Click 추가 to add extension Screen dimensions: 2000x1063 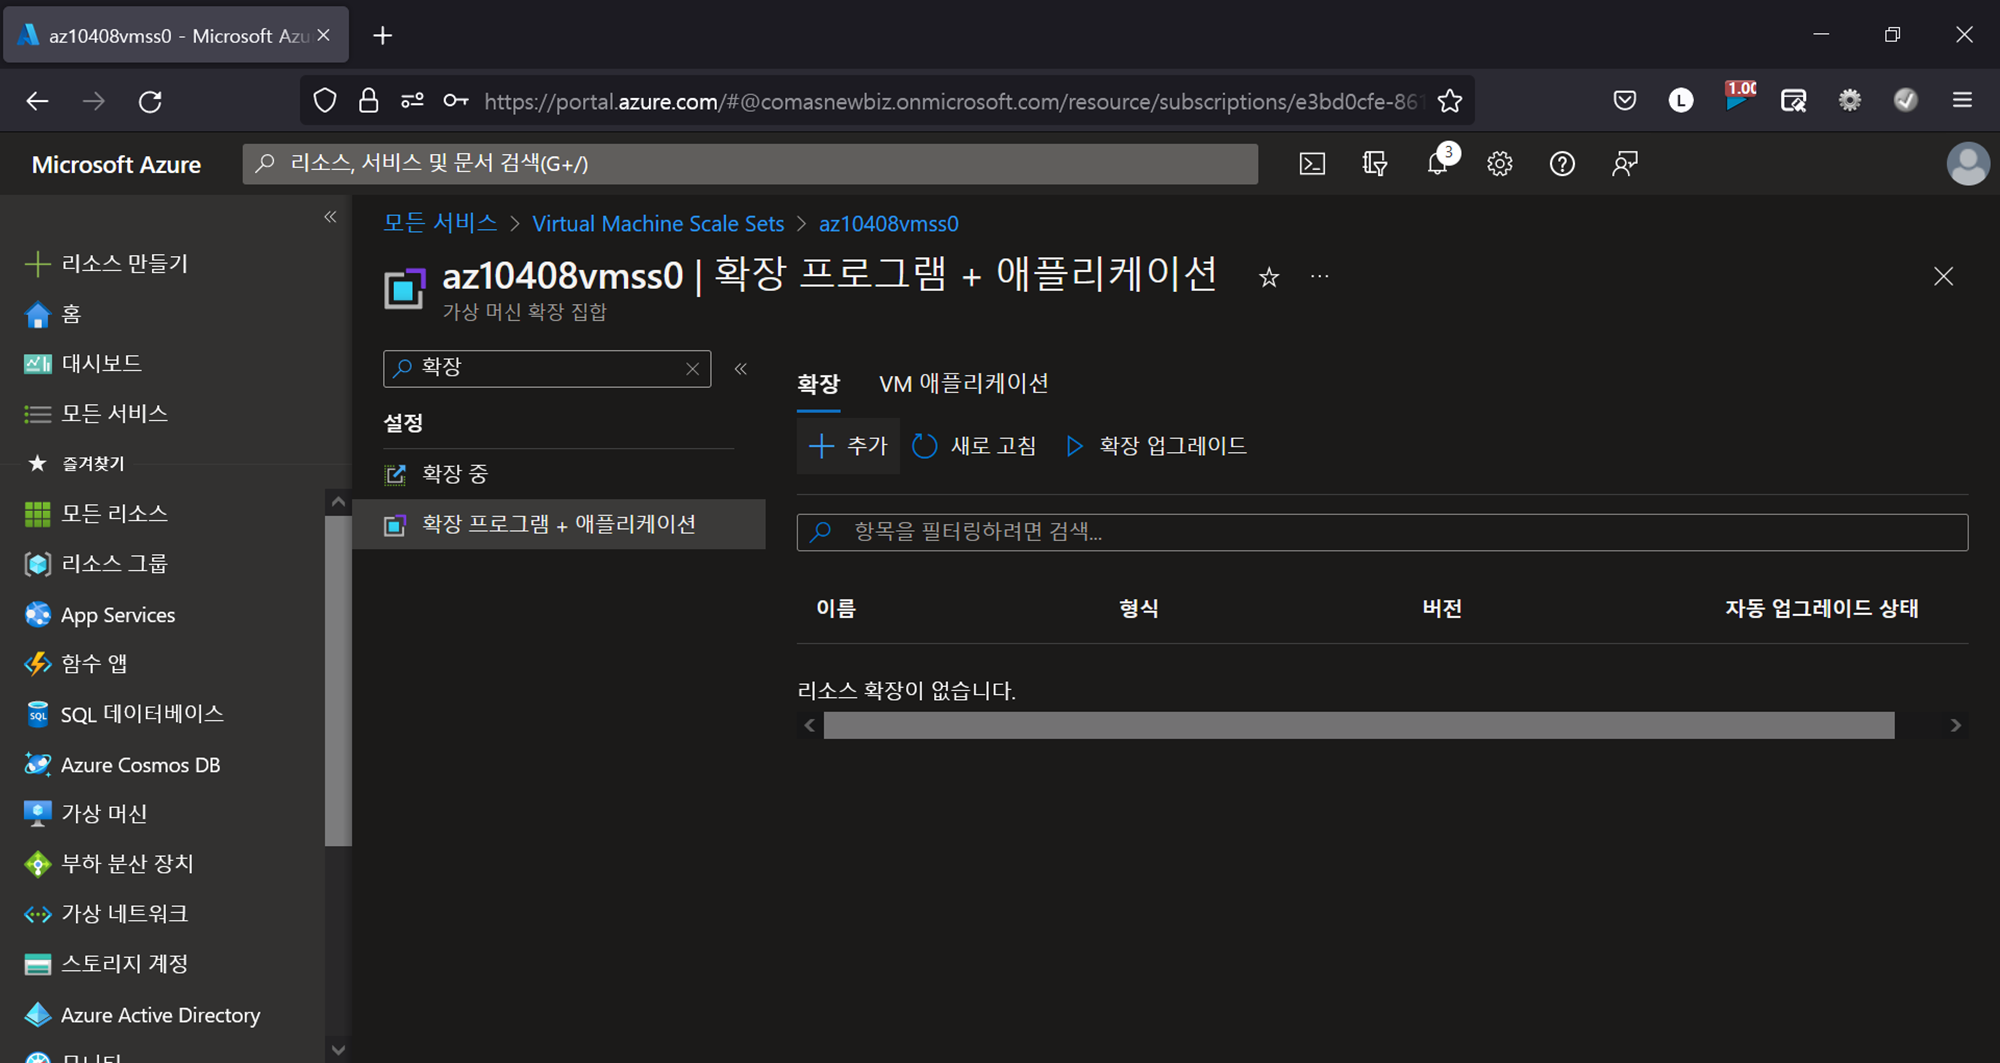pos(848,446)
